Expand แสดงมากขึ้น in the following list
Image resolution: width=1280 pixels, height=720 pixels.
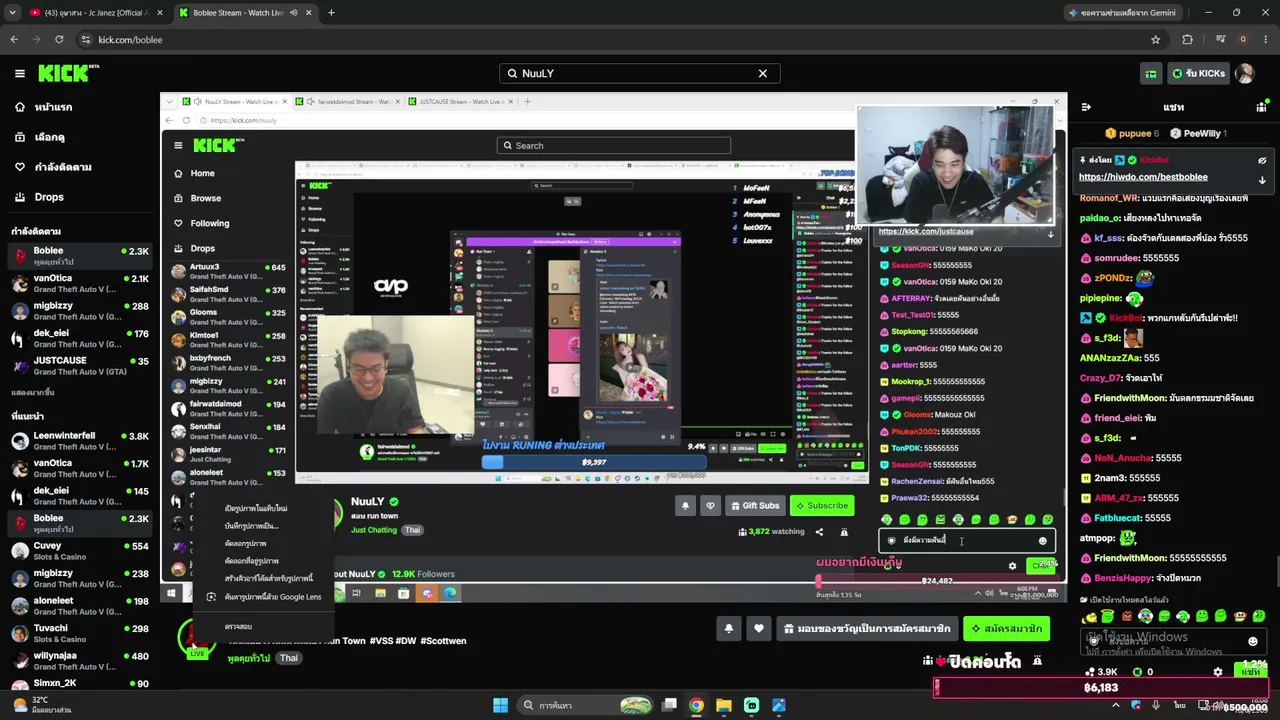pyautogui.click(x=33, y=393)
